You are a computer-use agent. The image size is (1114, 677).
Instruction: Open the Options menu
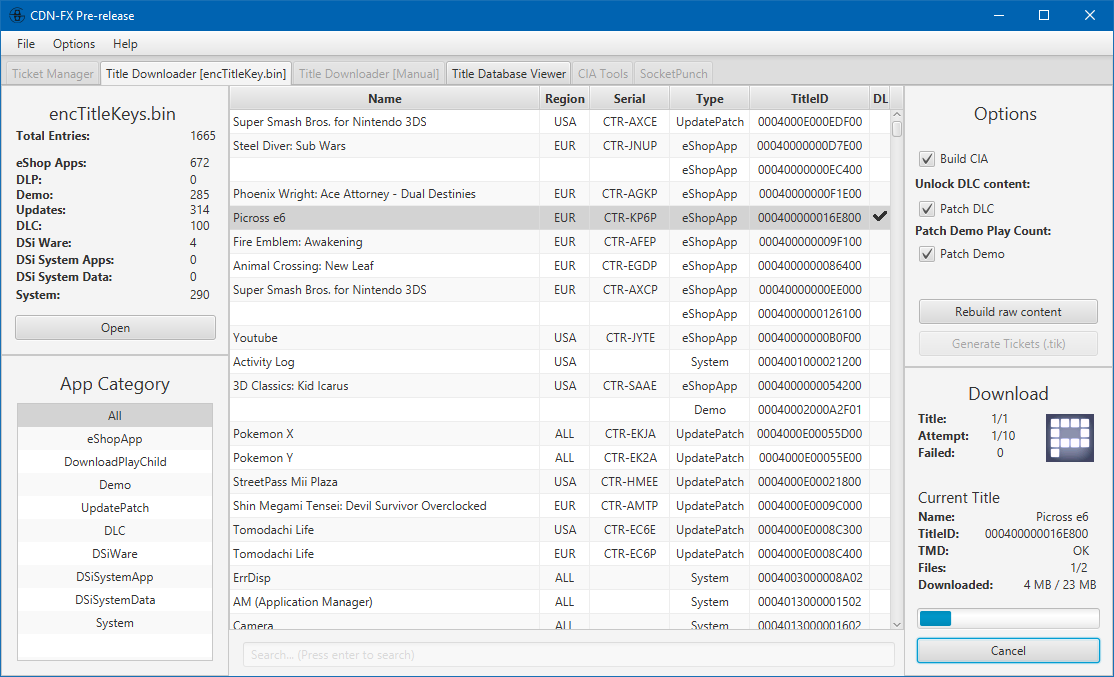(74, 43)
